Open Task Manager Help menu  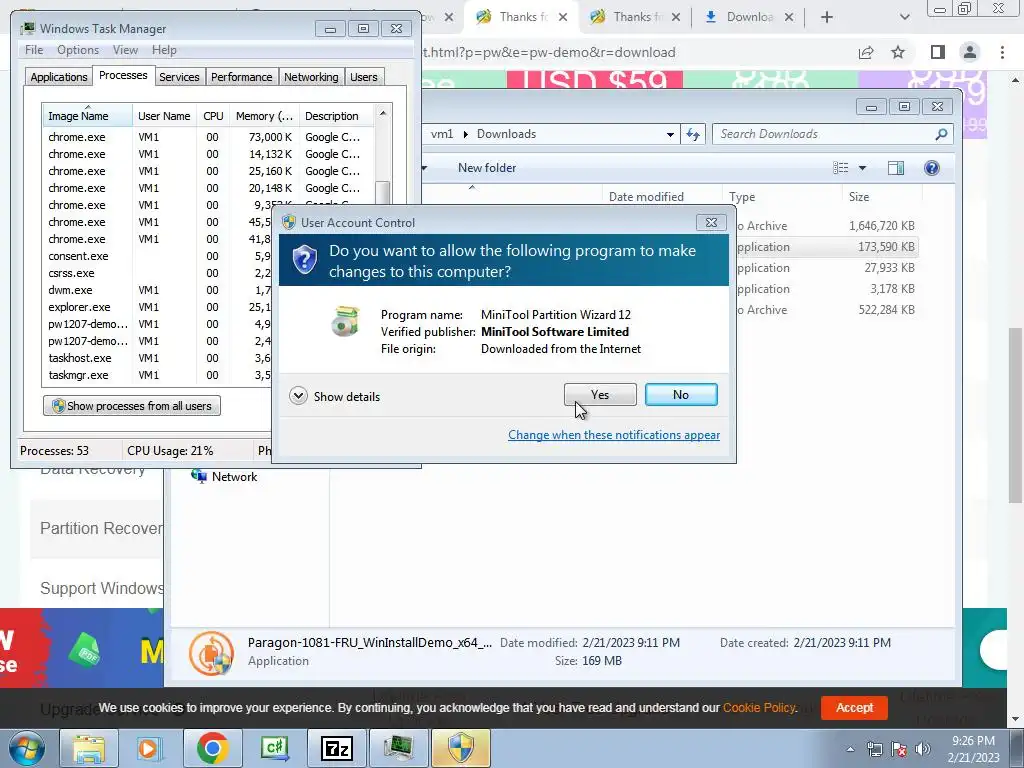click(164, 50)
